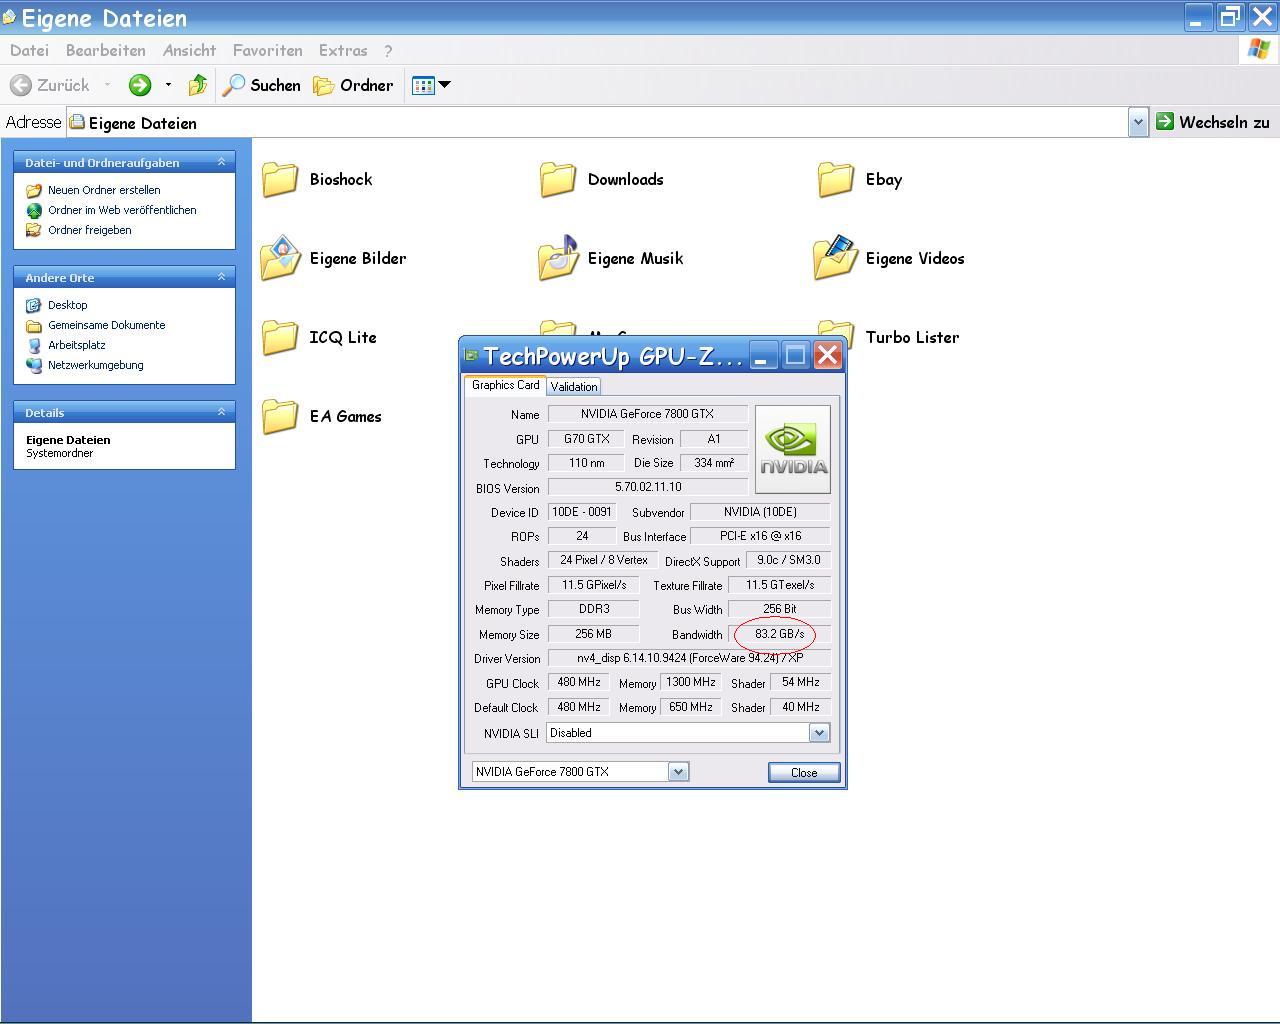1280x1024 pixels.
Task: Open the Eigene Bilder folder
Action: (334, 259)
